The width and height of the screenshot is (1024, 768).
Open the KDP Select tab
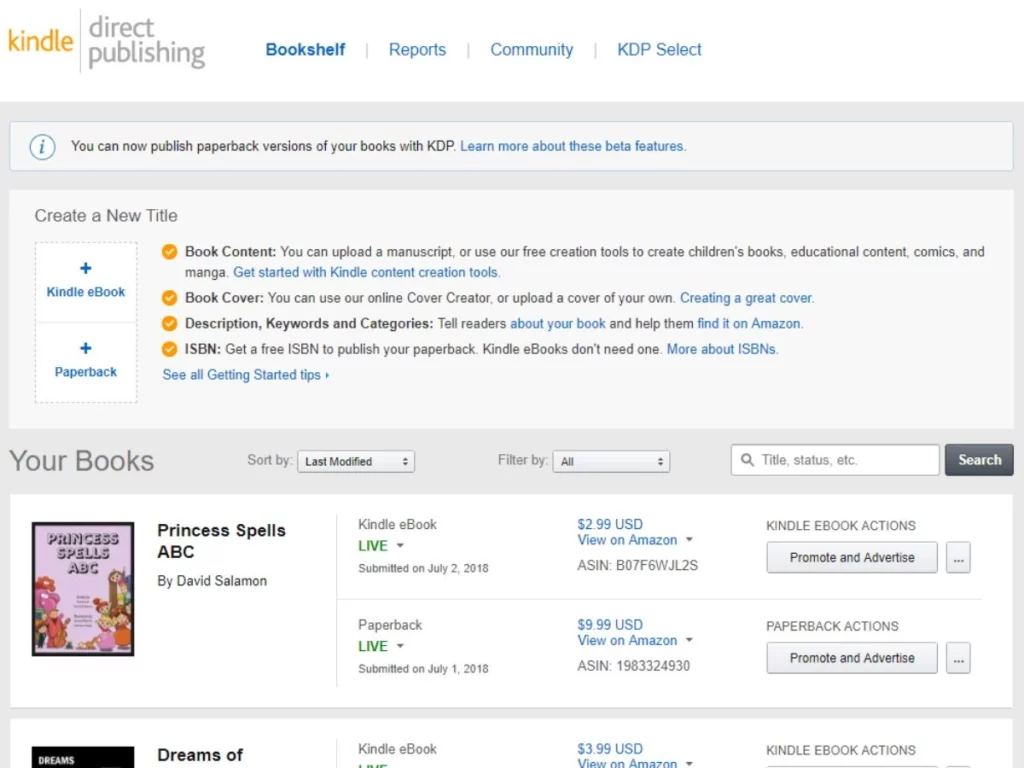coord(659,50)
